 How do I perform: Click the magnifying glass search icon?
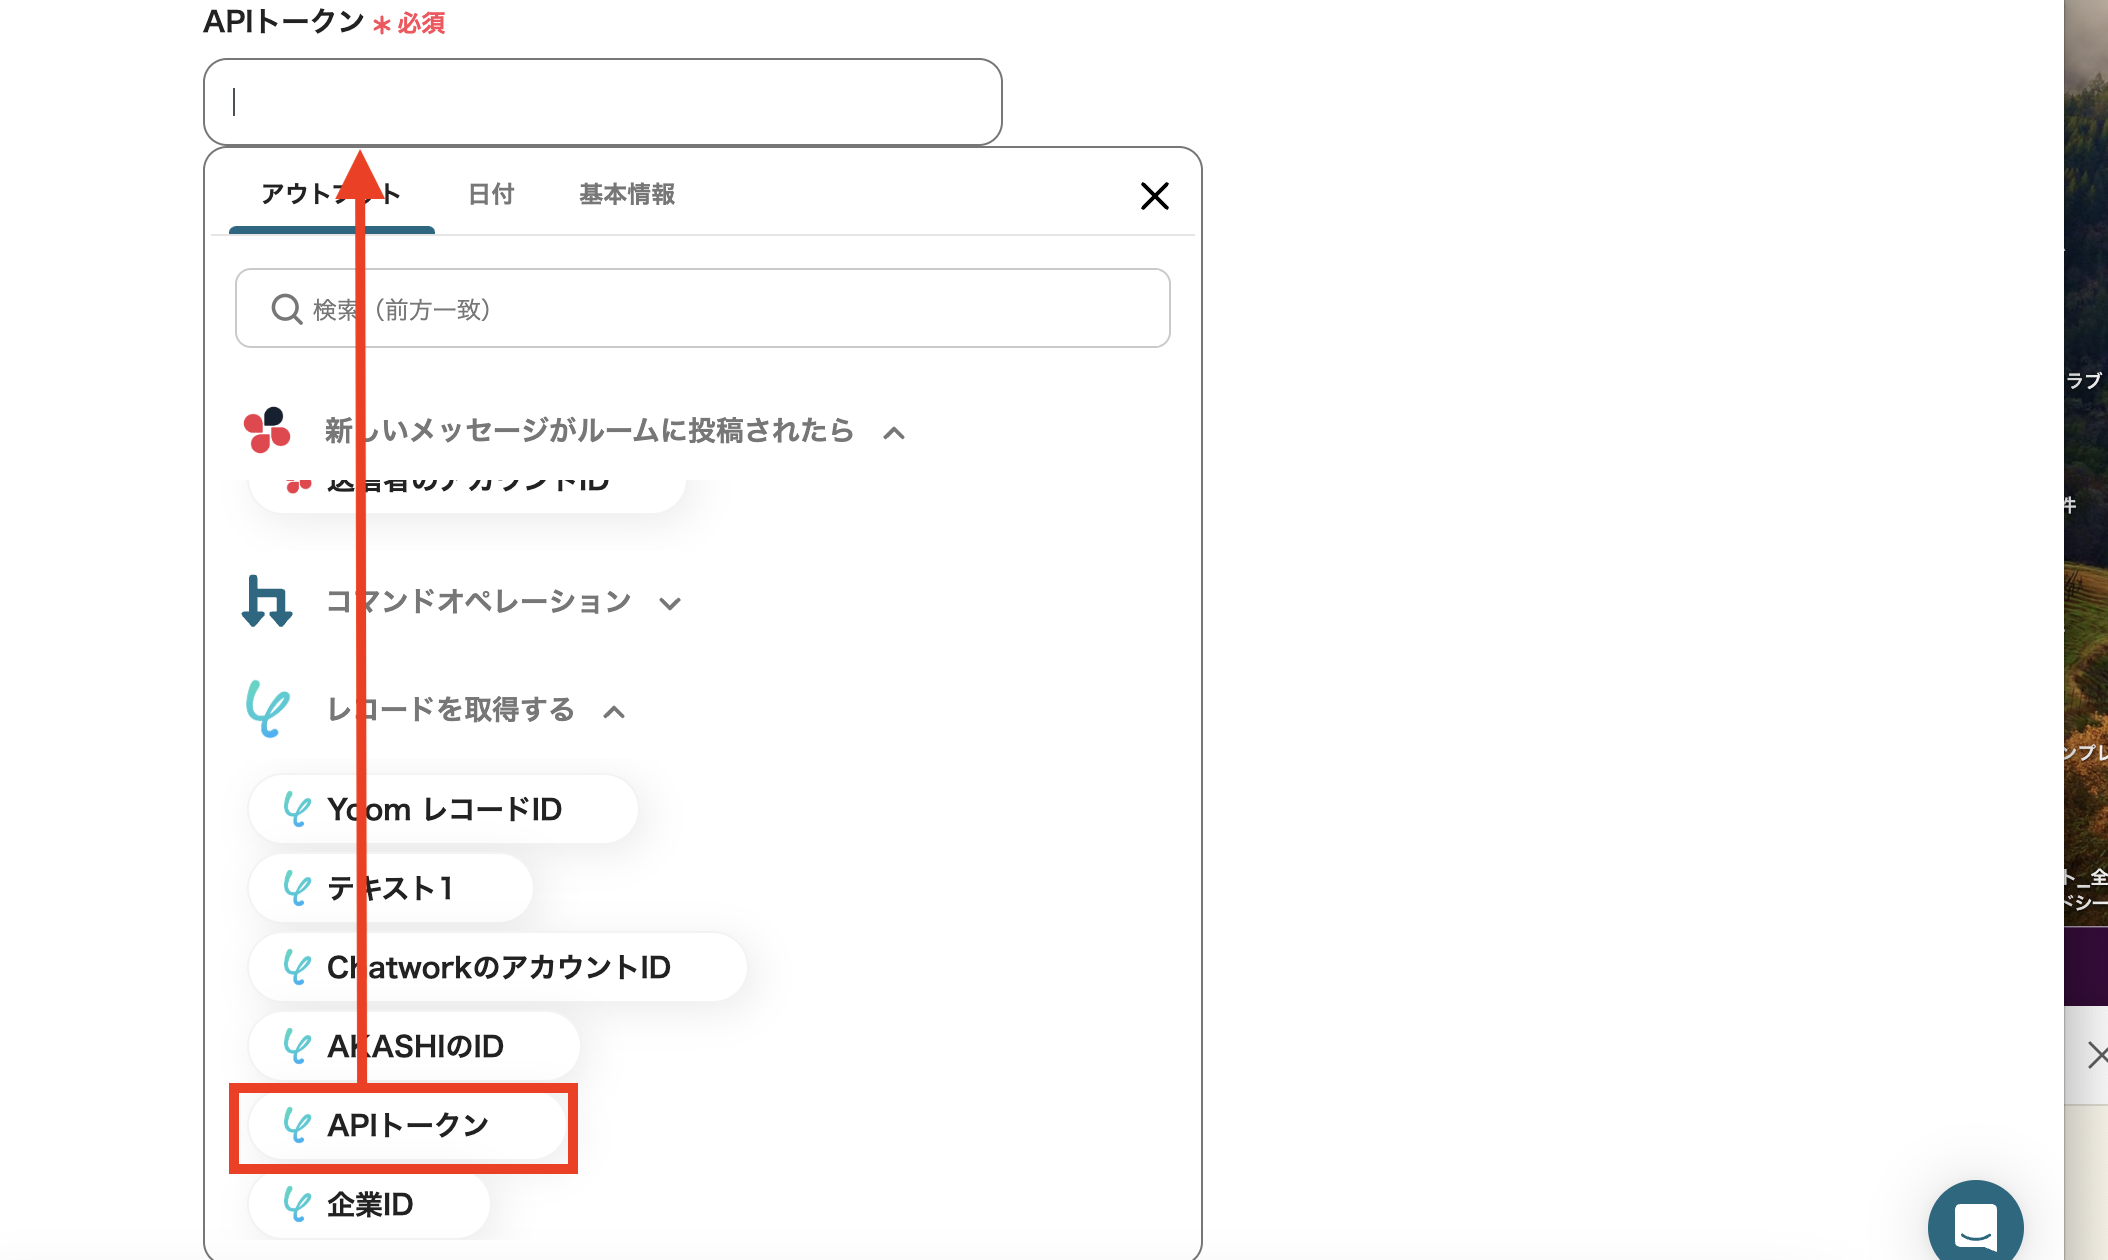point(286,309)
